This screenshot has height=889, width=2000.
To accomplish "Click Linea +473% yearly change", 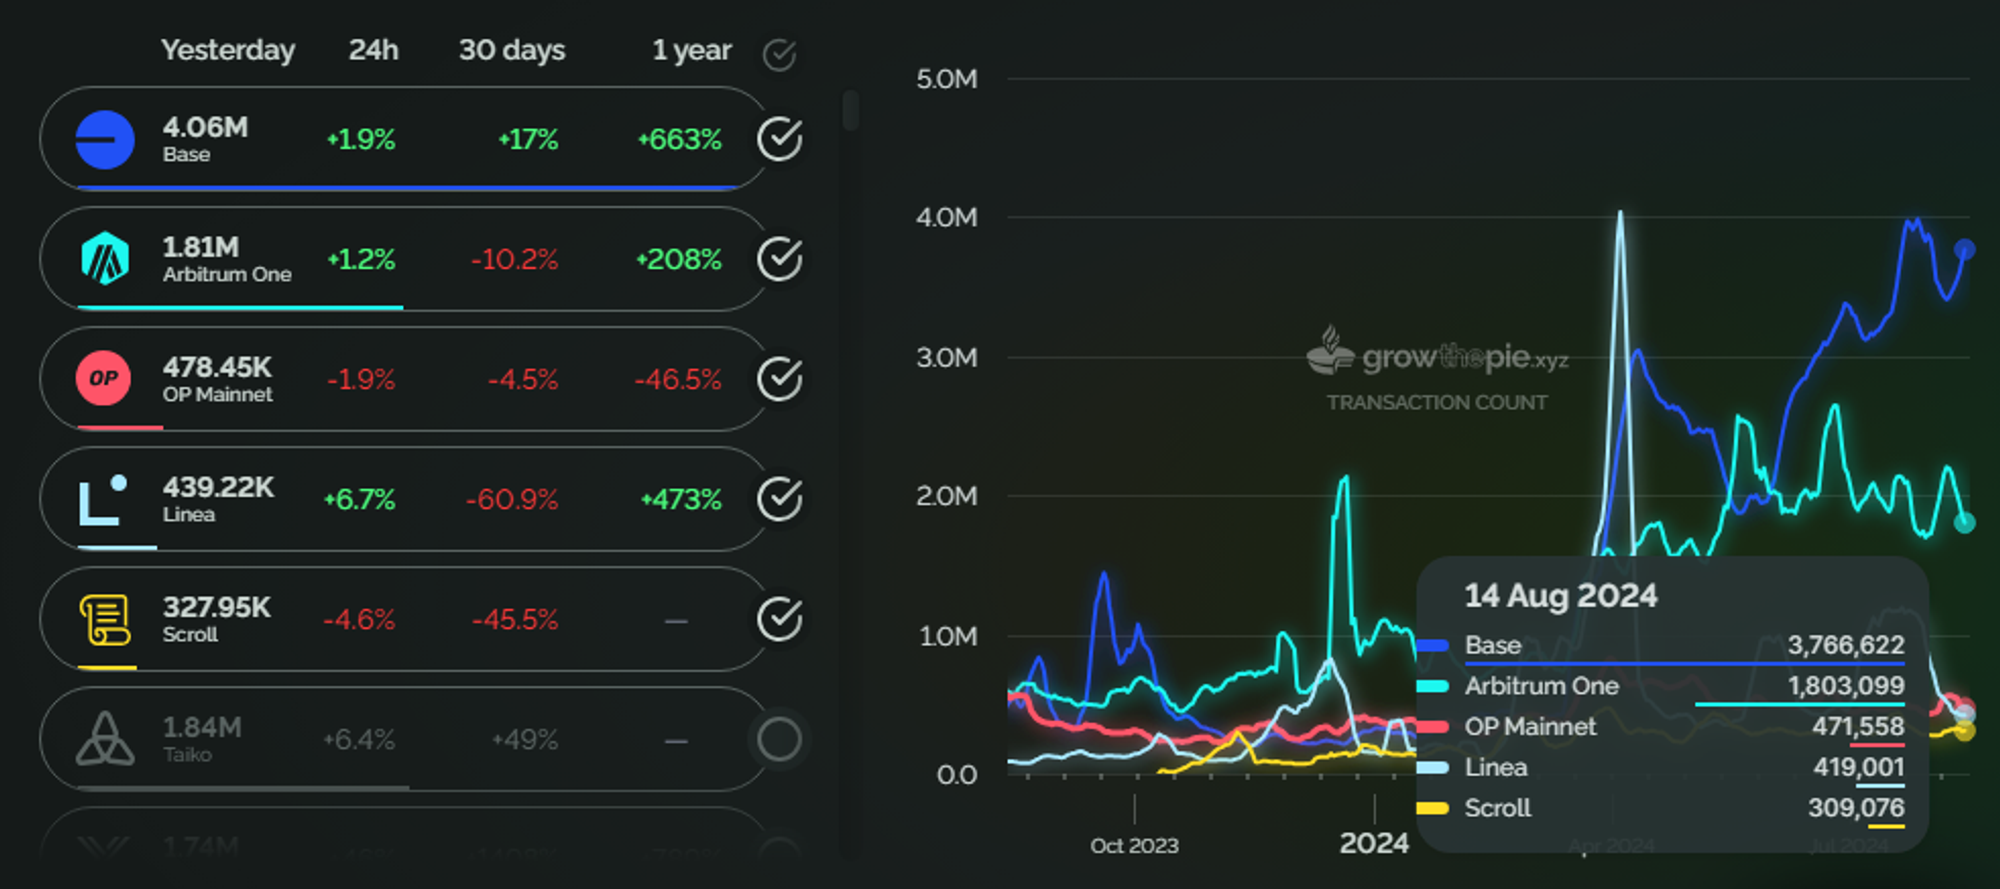I will click(x=681, y=500).
